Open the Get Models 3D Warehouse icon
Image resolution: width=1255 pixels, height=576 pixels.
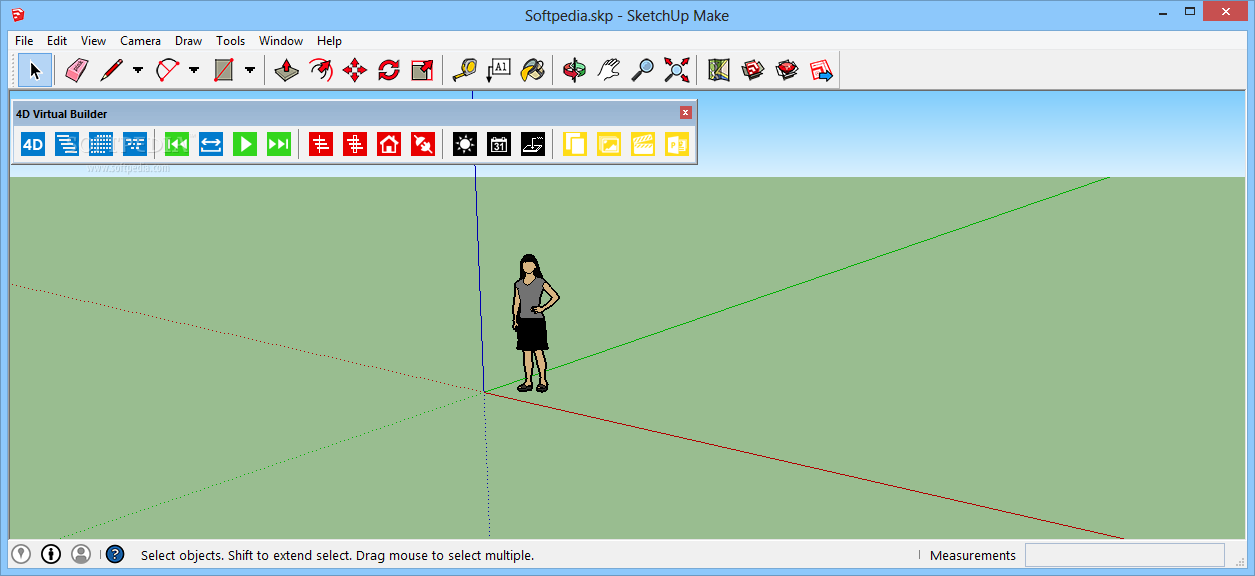[753, 70]
